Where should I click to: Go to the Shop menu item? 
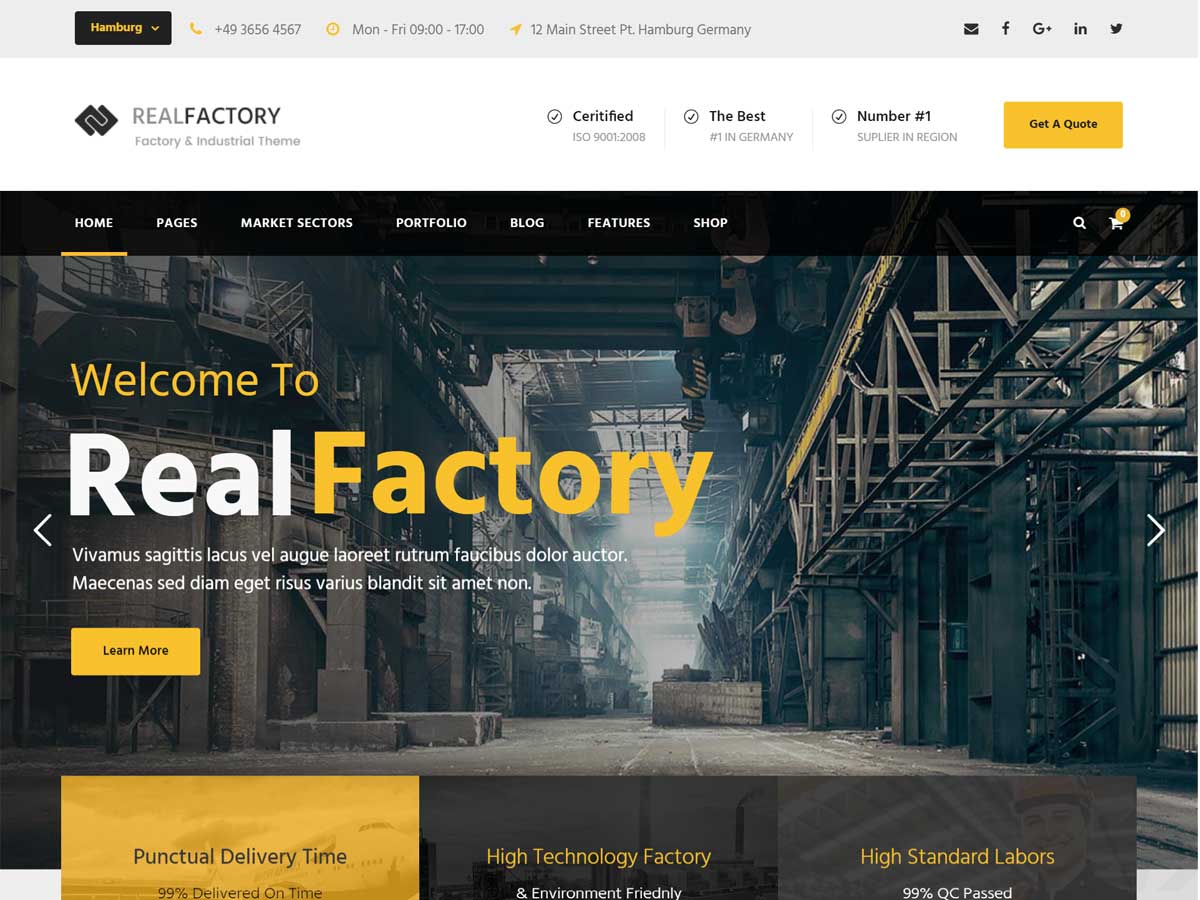(x=710, y=223)
